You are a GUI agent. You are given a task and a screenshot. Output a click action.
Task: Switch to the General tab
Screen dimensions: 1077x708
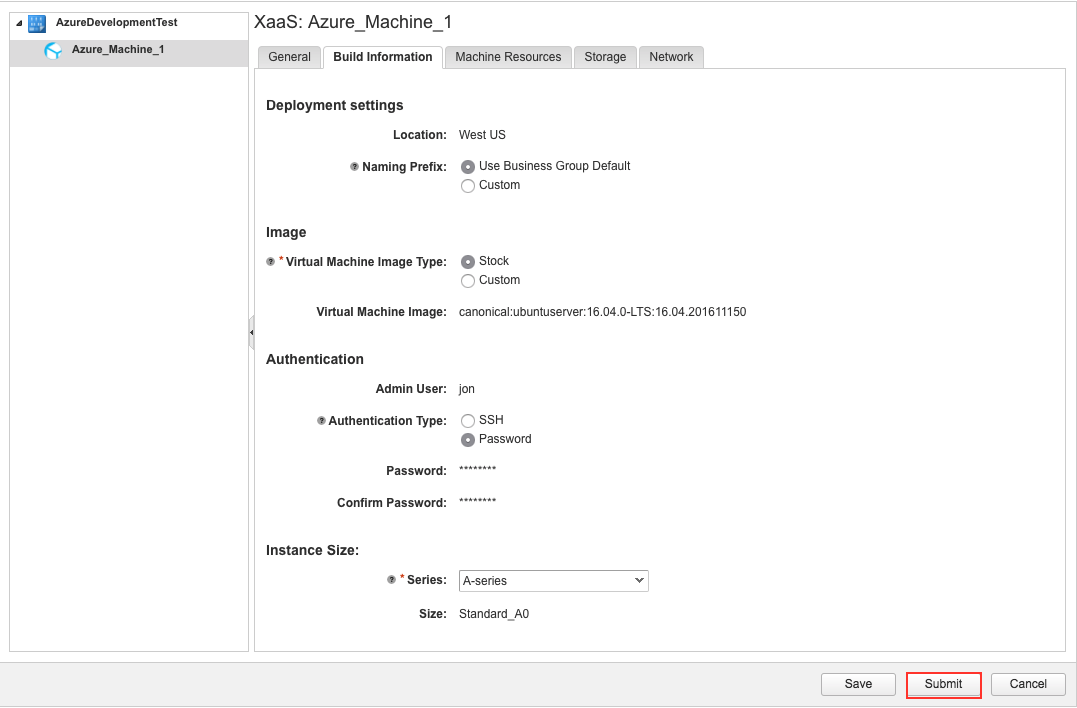[289, 57]
